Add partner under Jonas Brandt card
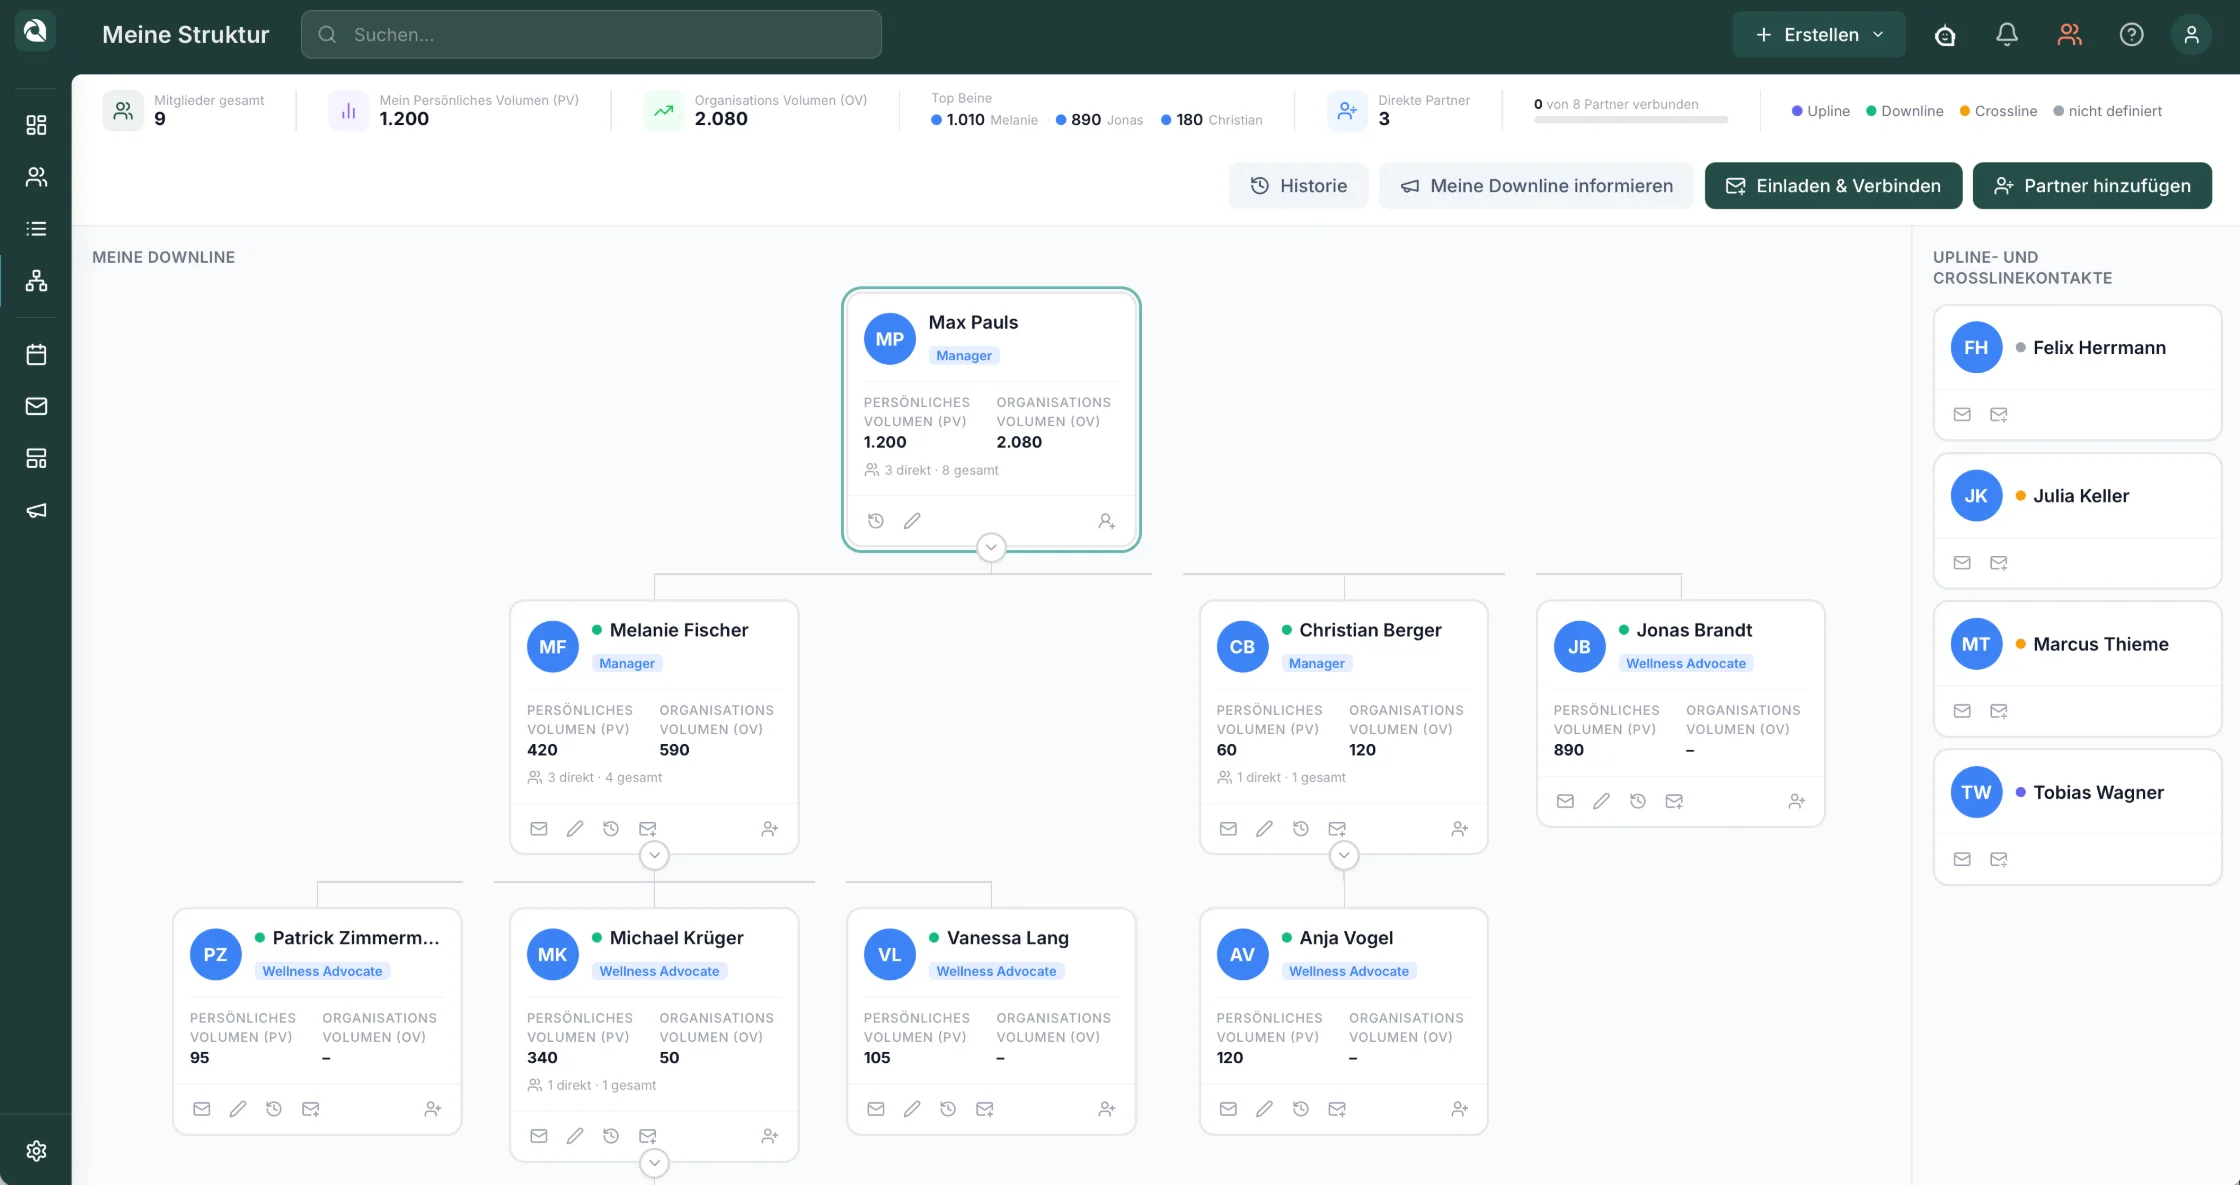The width and height of the screenshot is (2240, 1185). (1797, 801)
